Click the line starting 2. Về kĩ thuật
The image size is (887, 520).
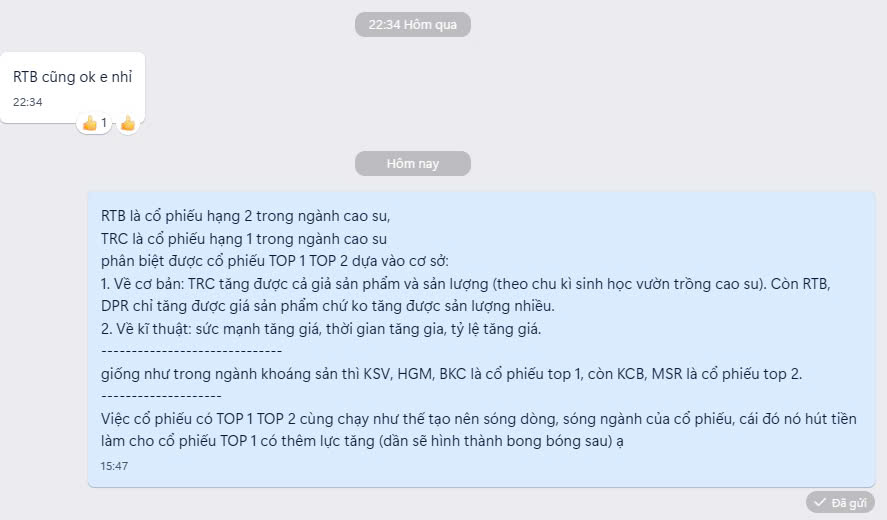pos(321,329)
